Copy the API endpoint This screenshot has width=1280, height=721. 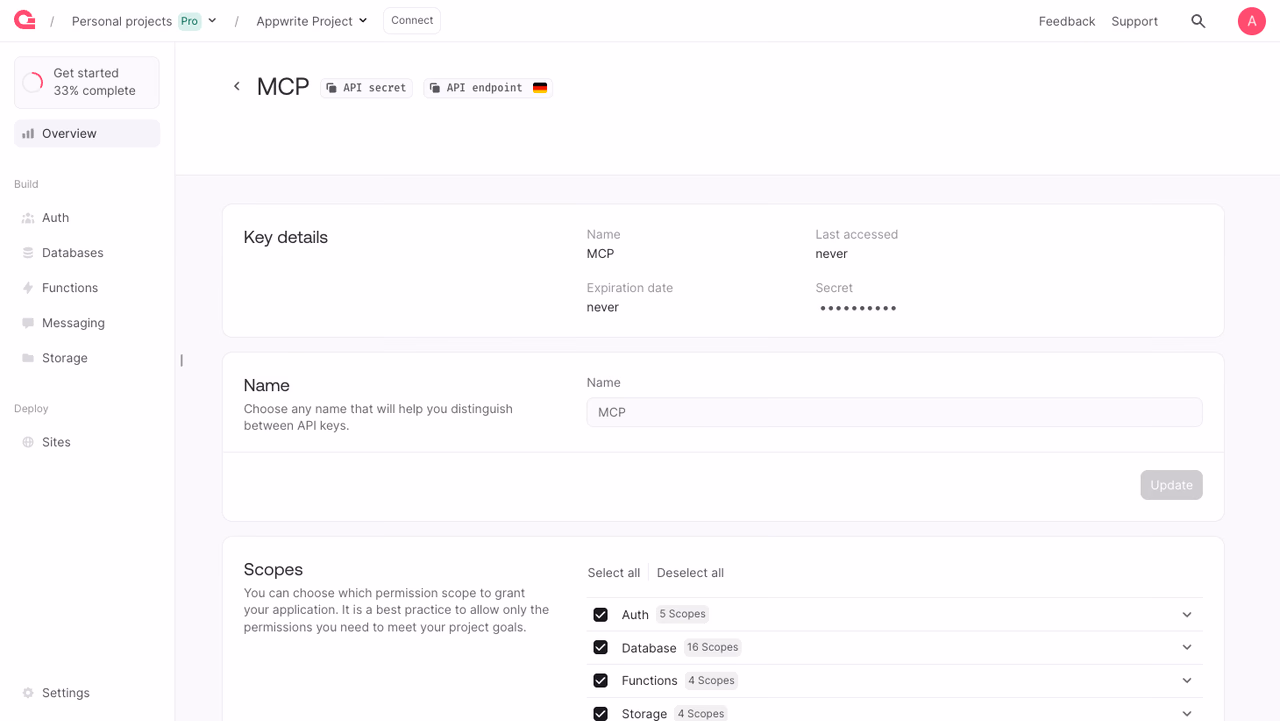[488, 88]
